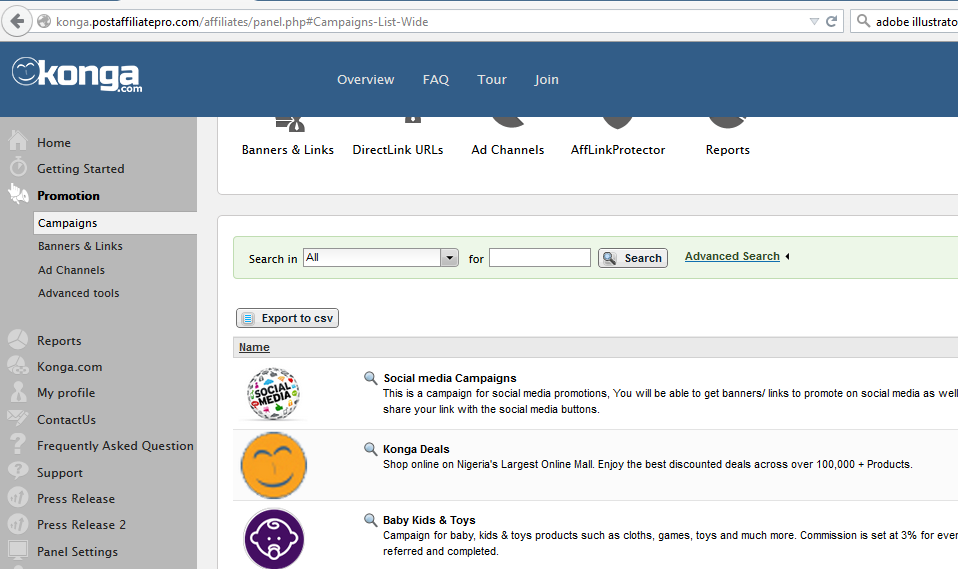The image size is (958, 569).
Task: Reload the page with refresh icon
Action: [x=831, y=21]
